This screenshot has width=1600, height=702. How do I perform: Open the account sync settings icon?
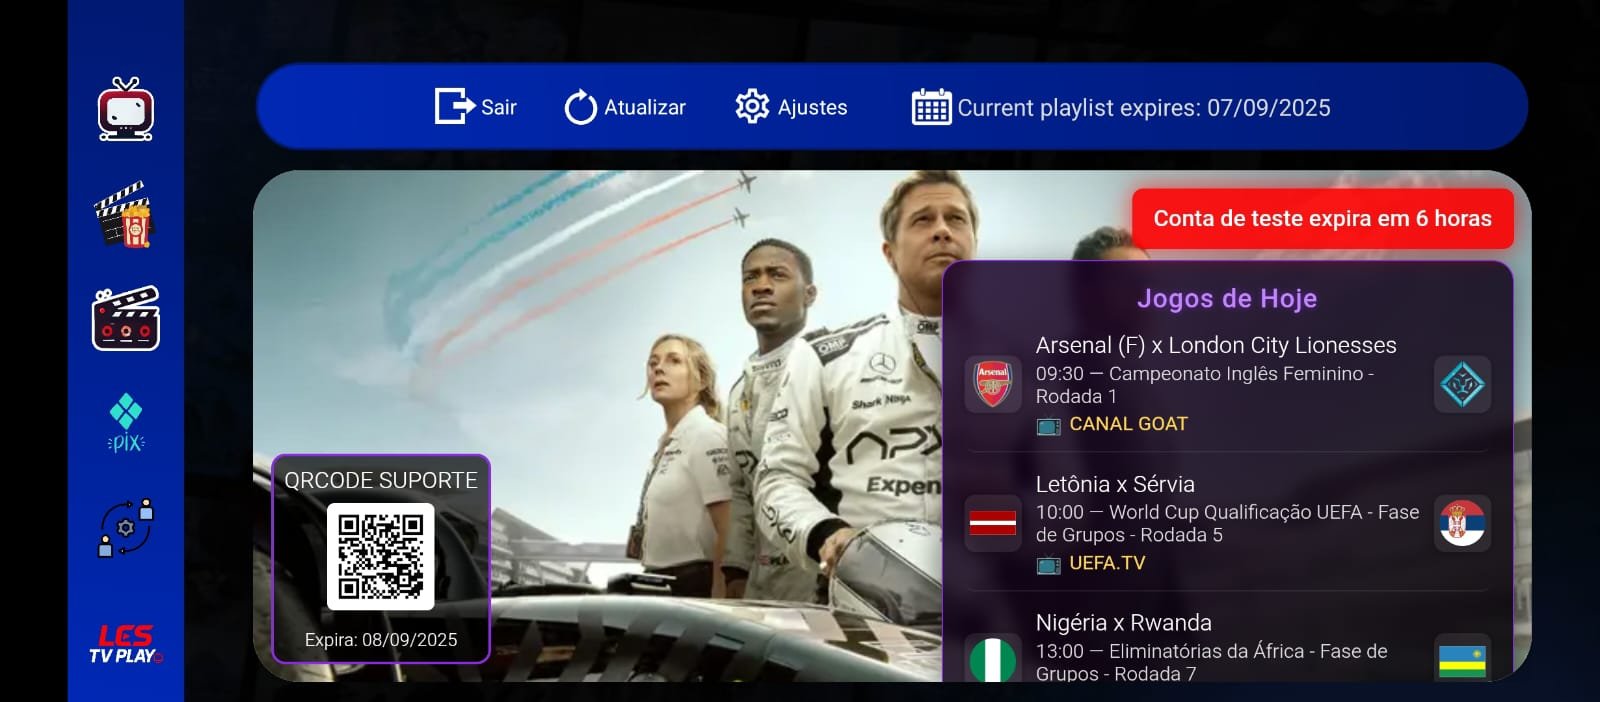tap(125, 527)
